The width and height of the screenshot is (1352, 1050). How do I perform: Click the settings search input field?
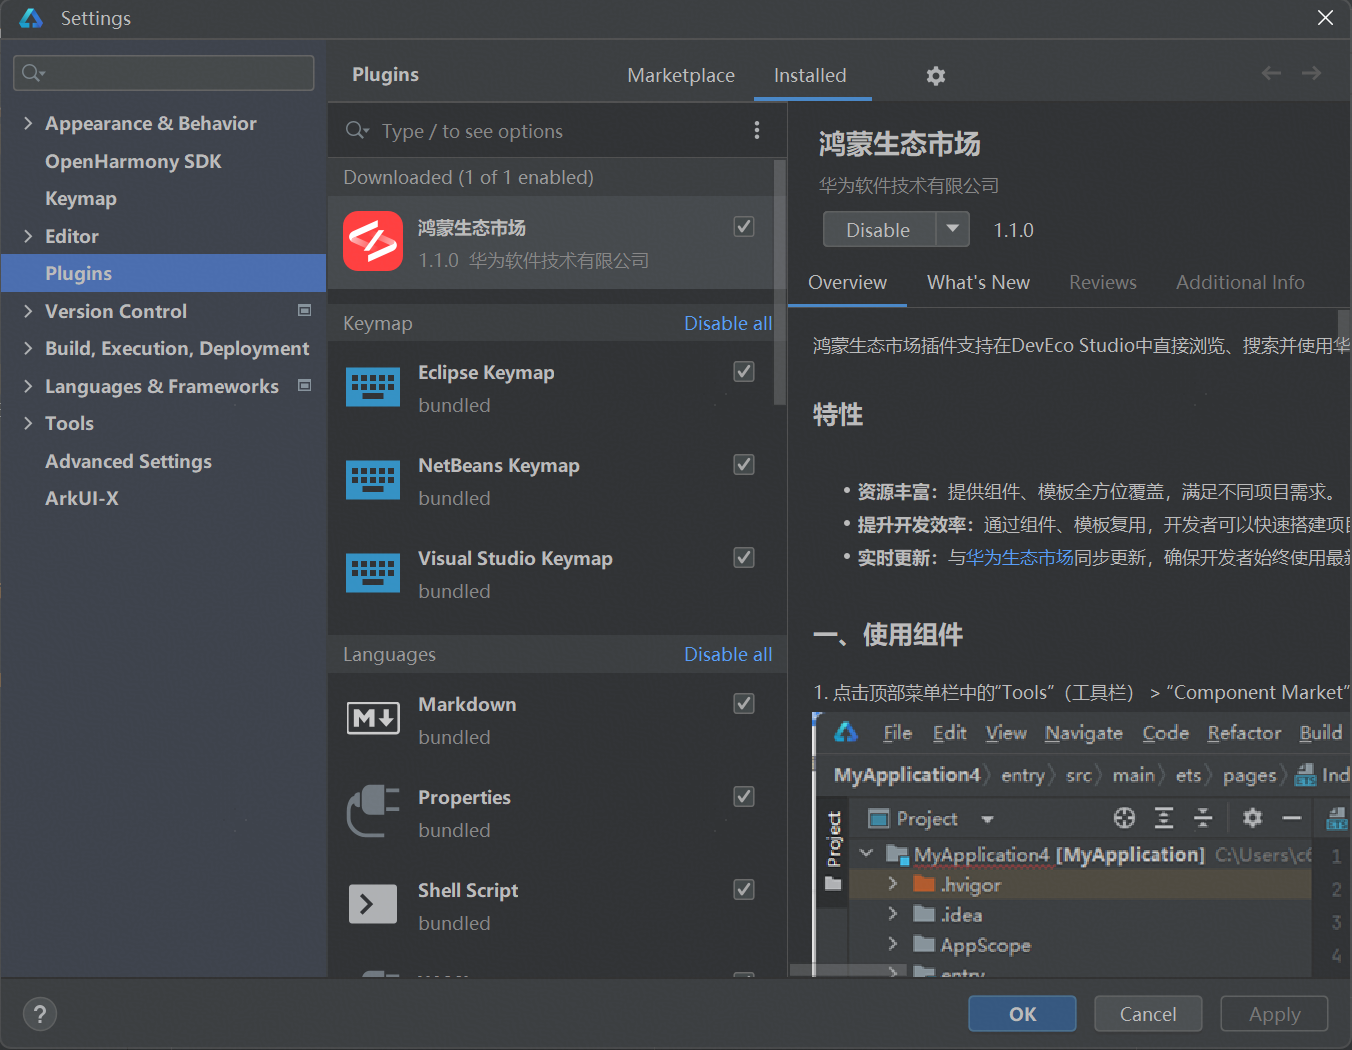pyautogui.click(x=164, y=72)
